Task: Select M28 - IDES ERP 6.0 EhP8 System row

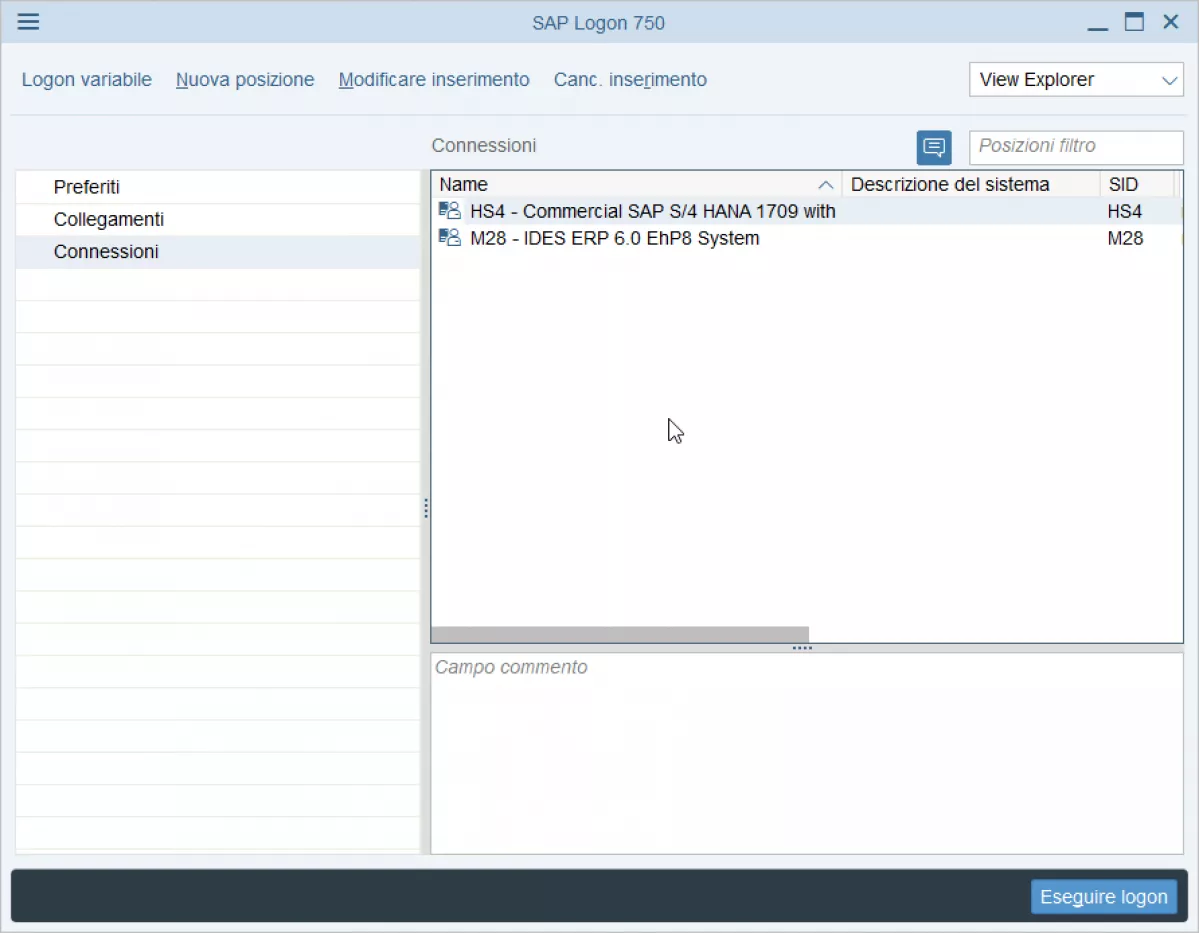Action: click(x=807, y=239)
